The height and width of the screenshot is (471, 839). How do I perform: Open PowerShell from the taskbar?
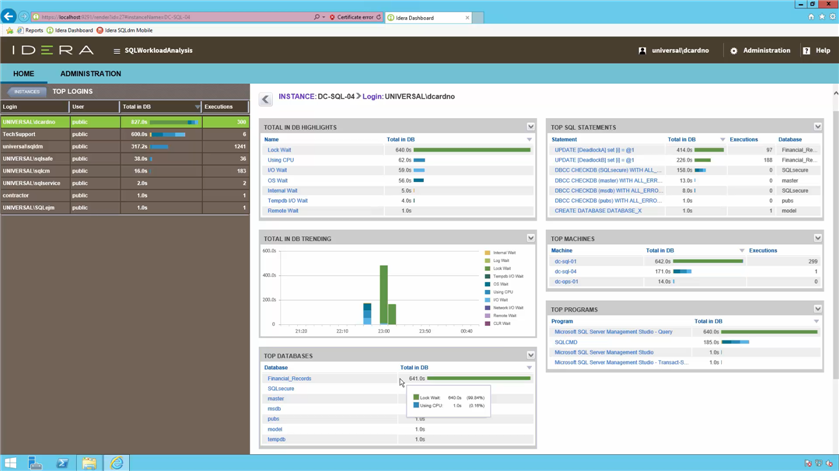pos(62,463)
